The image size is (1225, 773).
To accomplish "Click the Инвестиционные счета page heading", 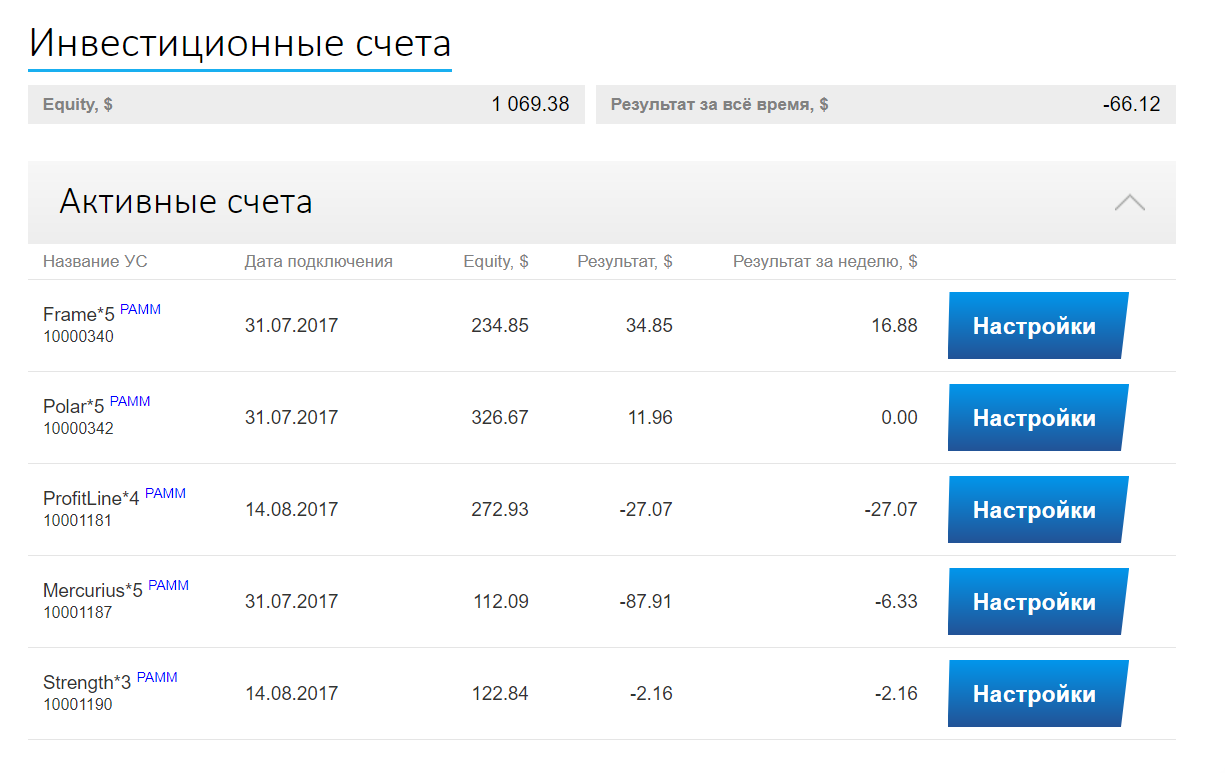I will click(240, 44).
